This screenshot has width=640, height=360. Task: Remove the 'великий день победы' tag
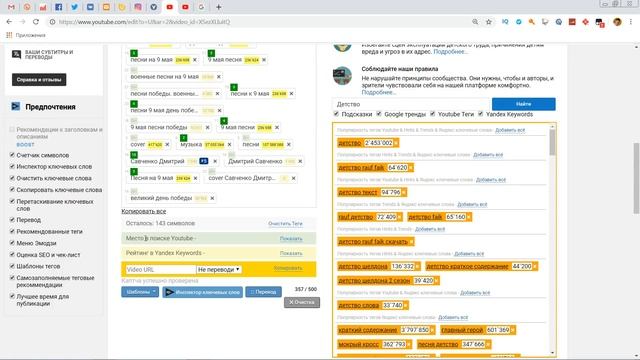pyautogui.click(x=212, y=198)
